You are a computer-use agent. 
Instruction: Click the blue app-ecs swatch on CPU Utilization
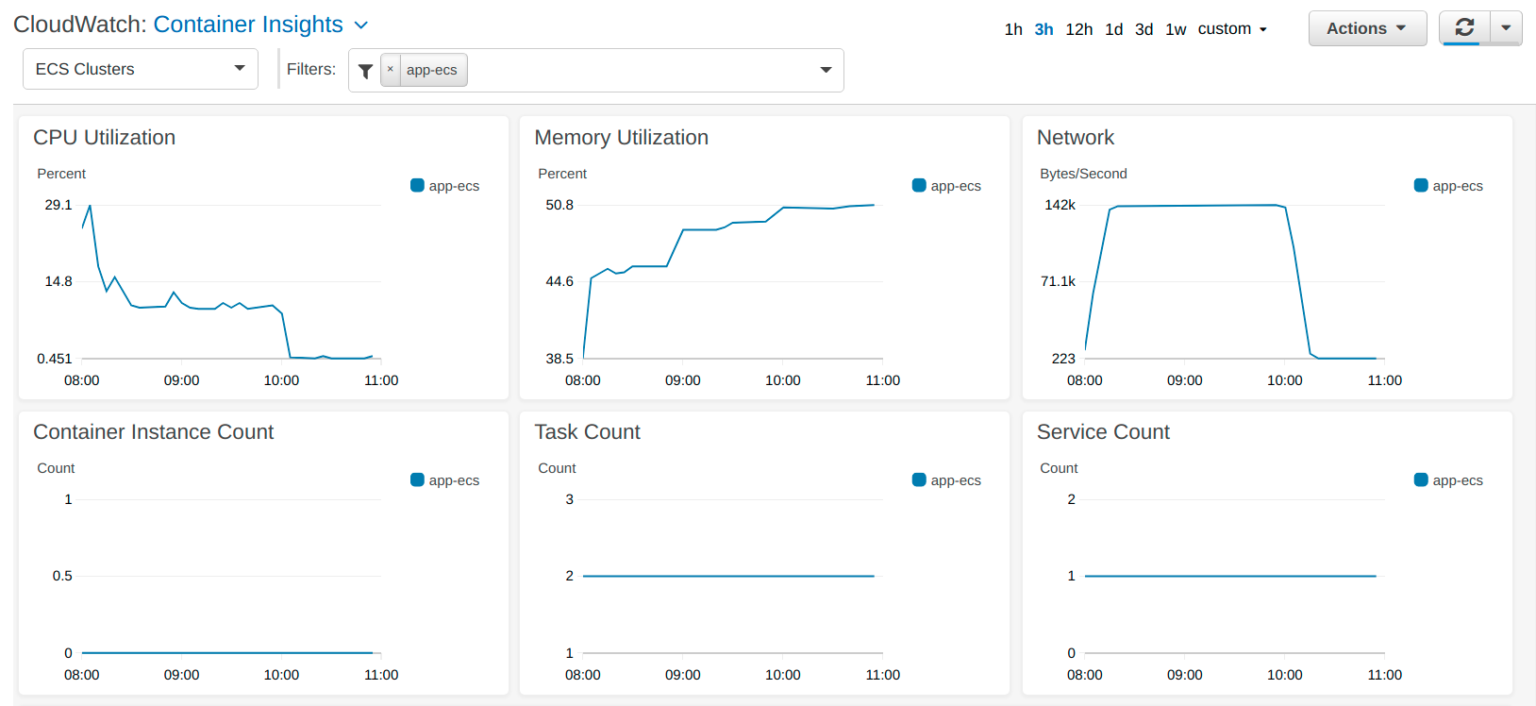click(417, 185)
